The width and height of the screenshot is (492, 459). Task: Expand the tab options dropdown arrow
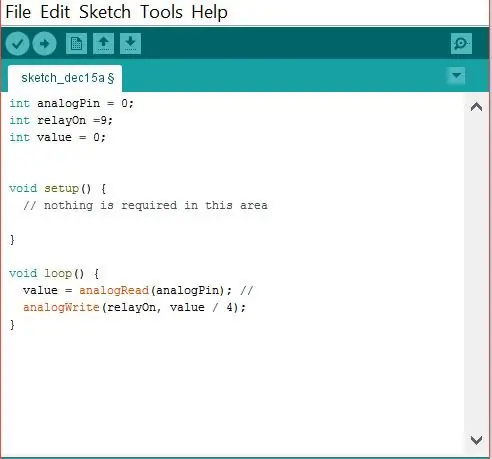pyautogui.click(x=456, y=76)
